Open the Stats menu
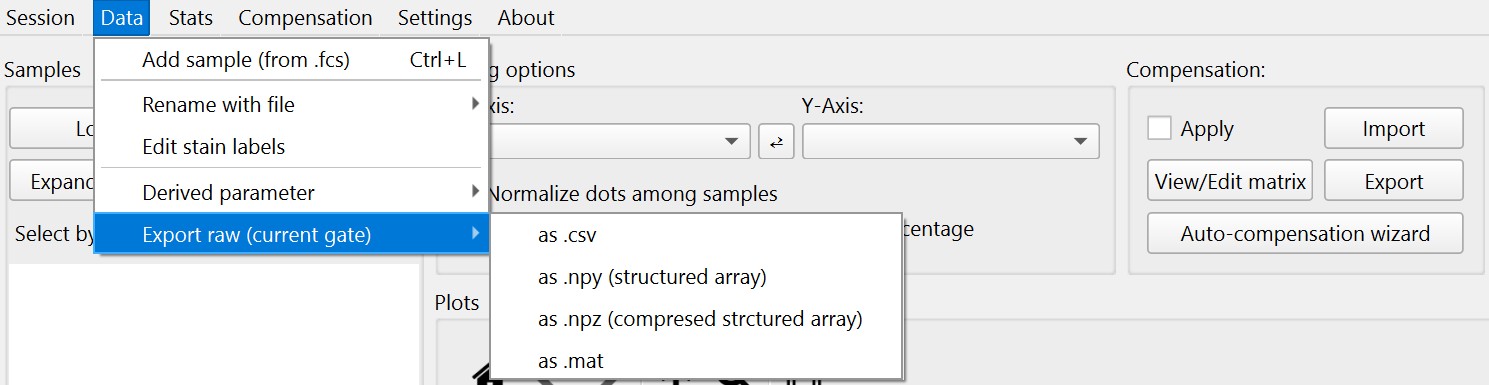Viewport: 1489px width, 385px height. (x=190, y=18)
